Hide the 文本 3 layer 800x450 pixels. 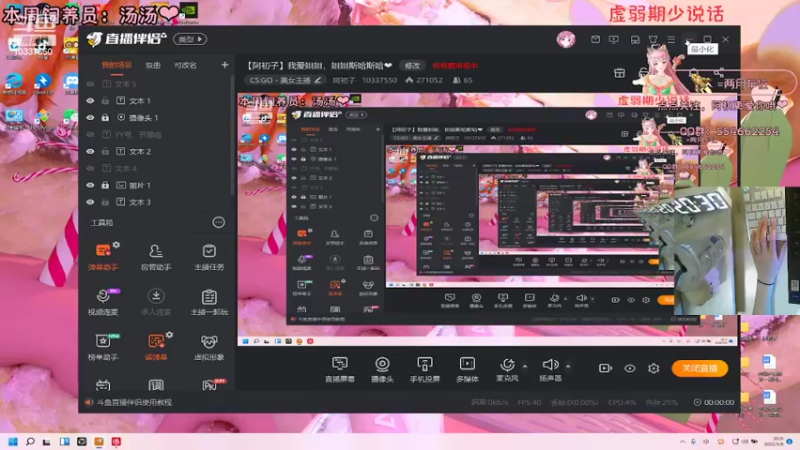pos(90,202)
